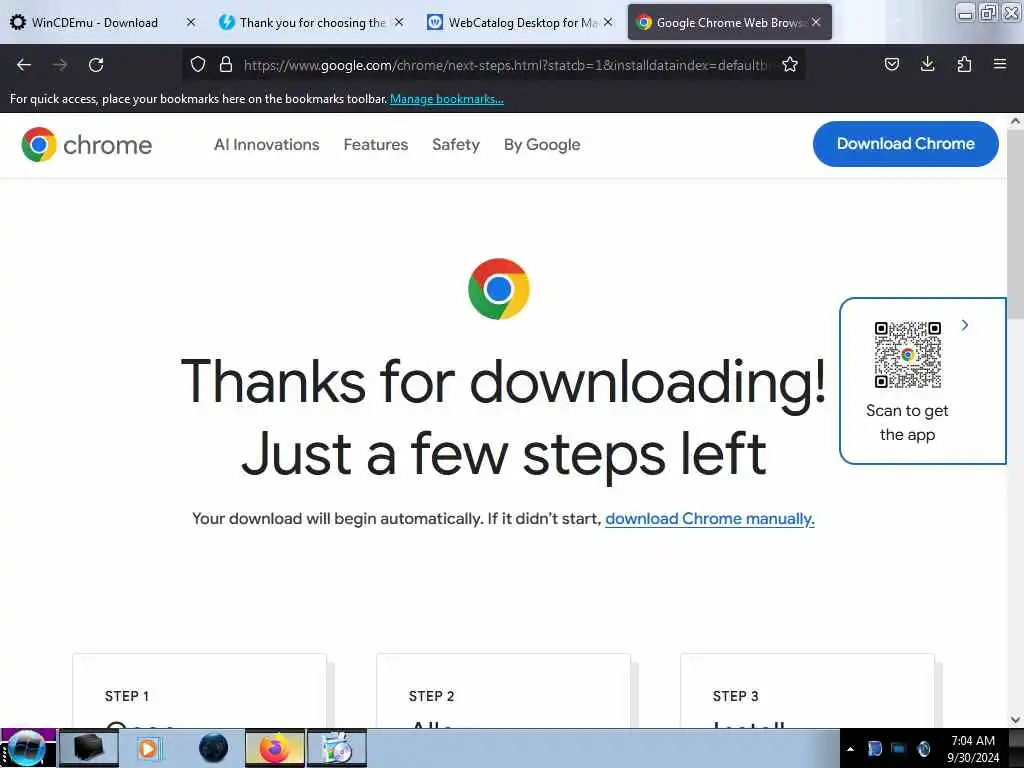Open the disc installer taskbar icon
Screen dimensions: 1024x768
coord(337,748)
